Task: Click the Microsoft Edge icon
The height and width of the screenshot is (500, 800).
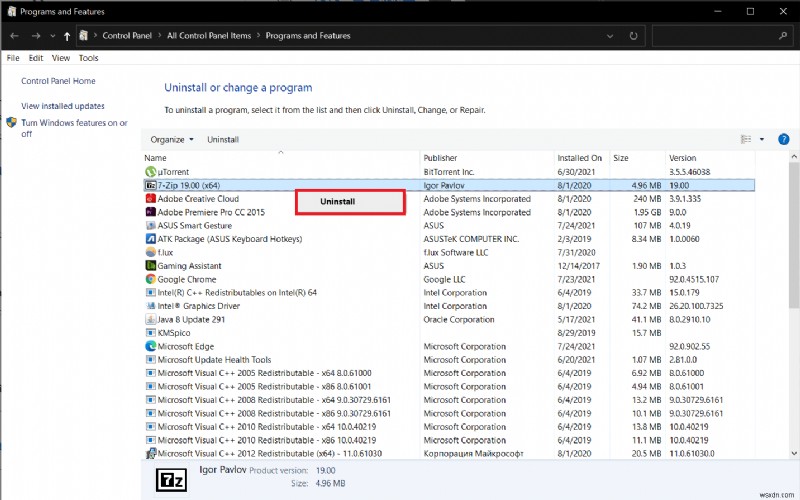Action: tap(151, 346)
